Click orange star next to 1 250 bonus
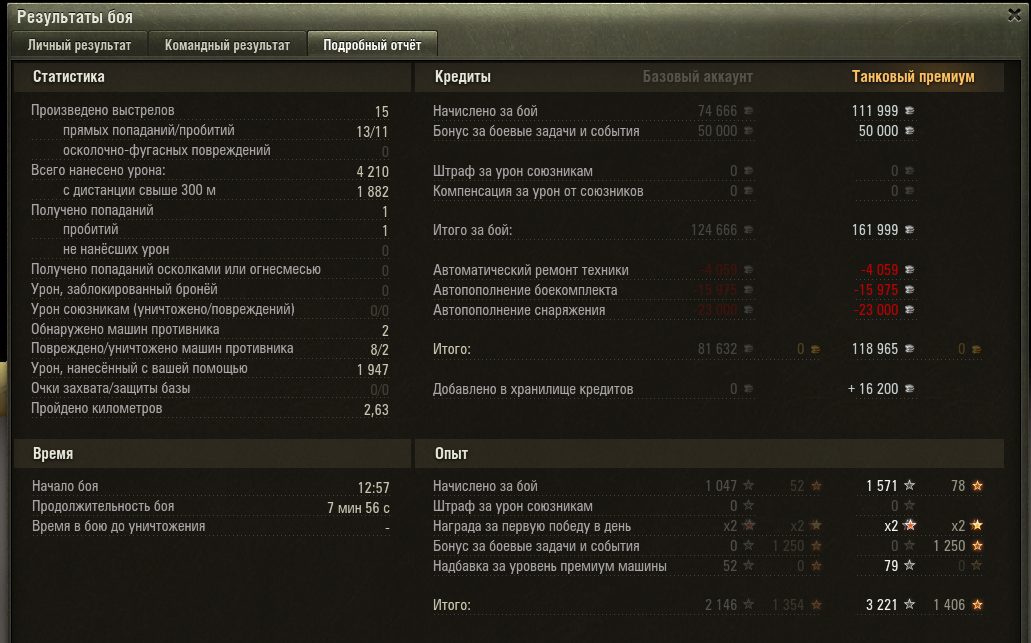The width and height of the screenshot is (1031, 643). pyautogui.click(x=977, y=546)
